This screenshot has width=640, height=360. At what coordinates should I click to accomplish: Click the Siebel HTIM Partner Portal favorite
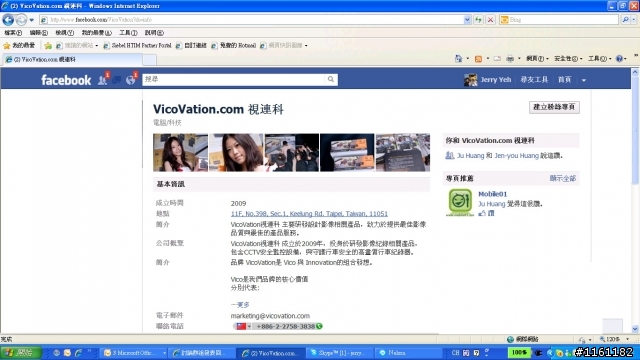click(x=138, y=45)
